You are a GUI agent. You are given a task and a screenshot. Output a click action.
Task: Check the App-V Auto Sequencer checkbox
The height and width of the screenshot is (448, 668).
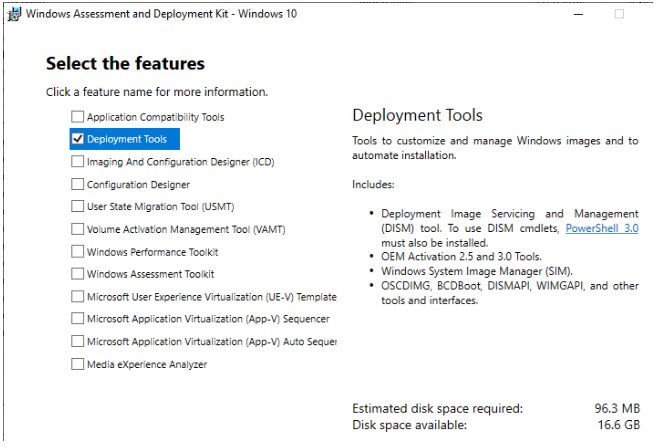pyautogui.click(x=78, y=341)
